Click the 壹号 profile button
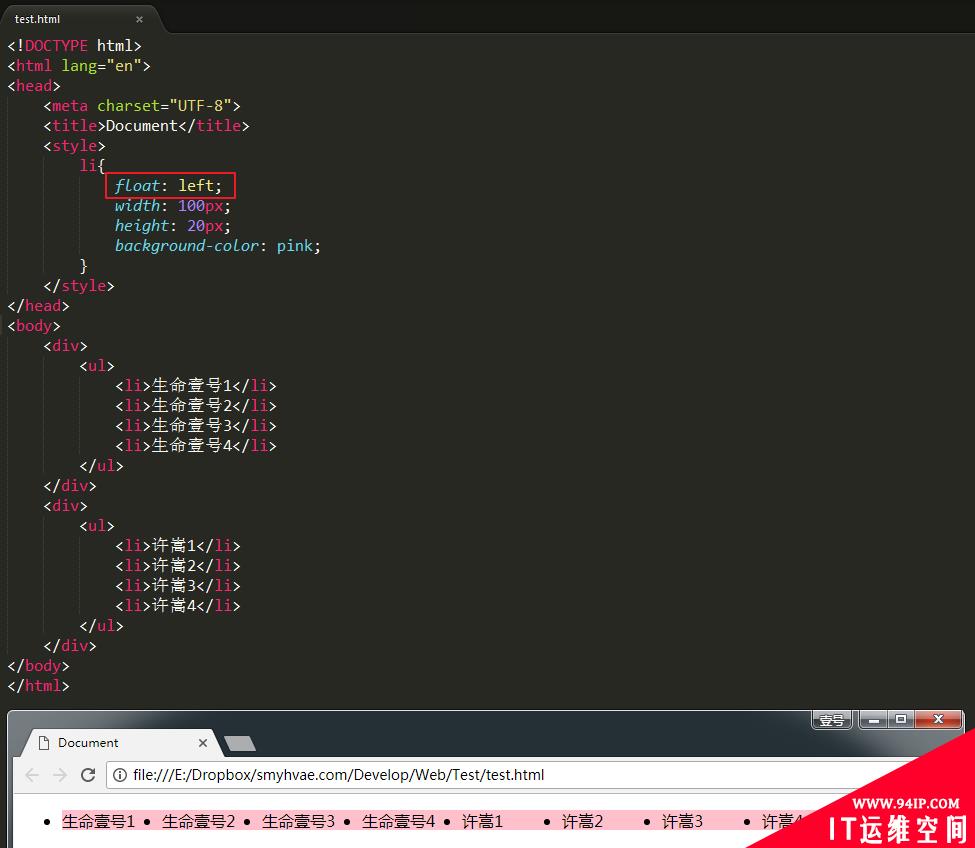Image resolution: width=975 pixels, height=848 pixels. click(831, 720)
